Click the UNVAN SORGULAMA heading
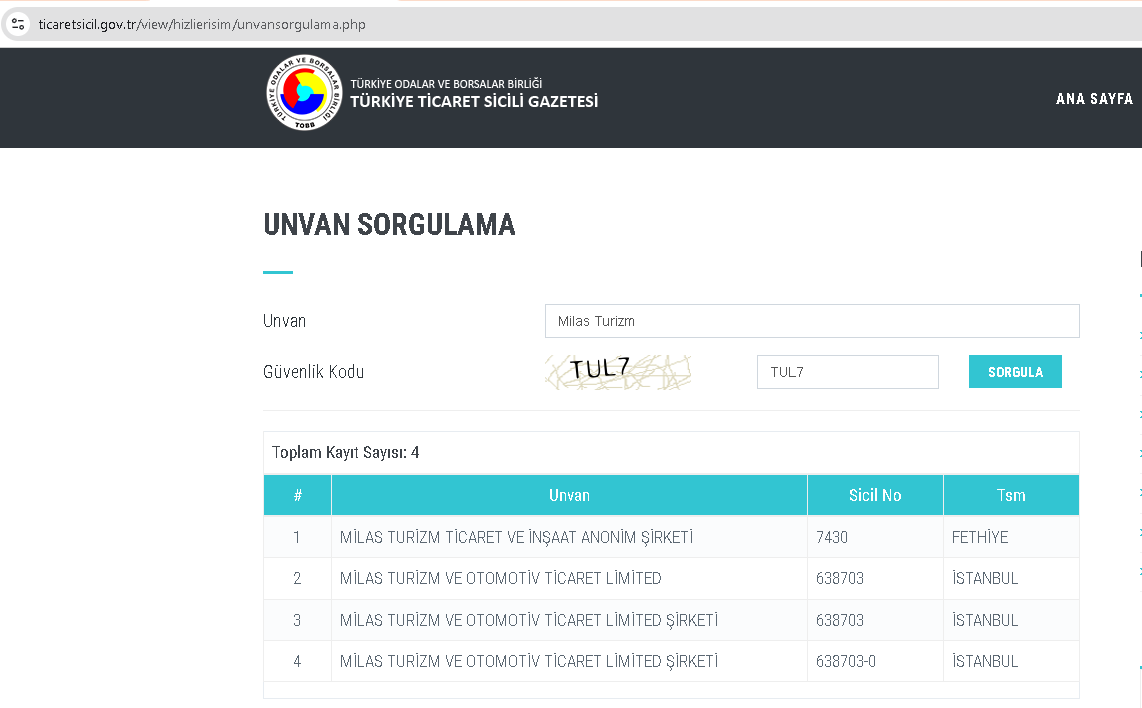 [x=389, y=224]
